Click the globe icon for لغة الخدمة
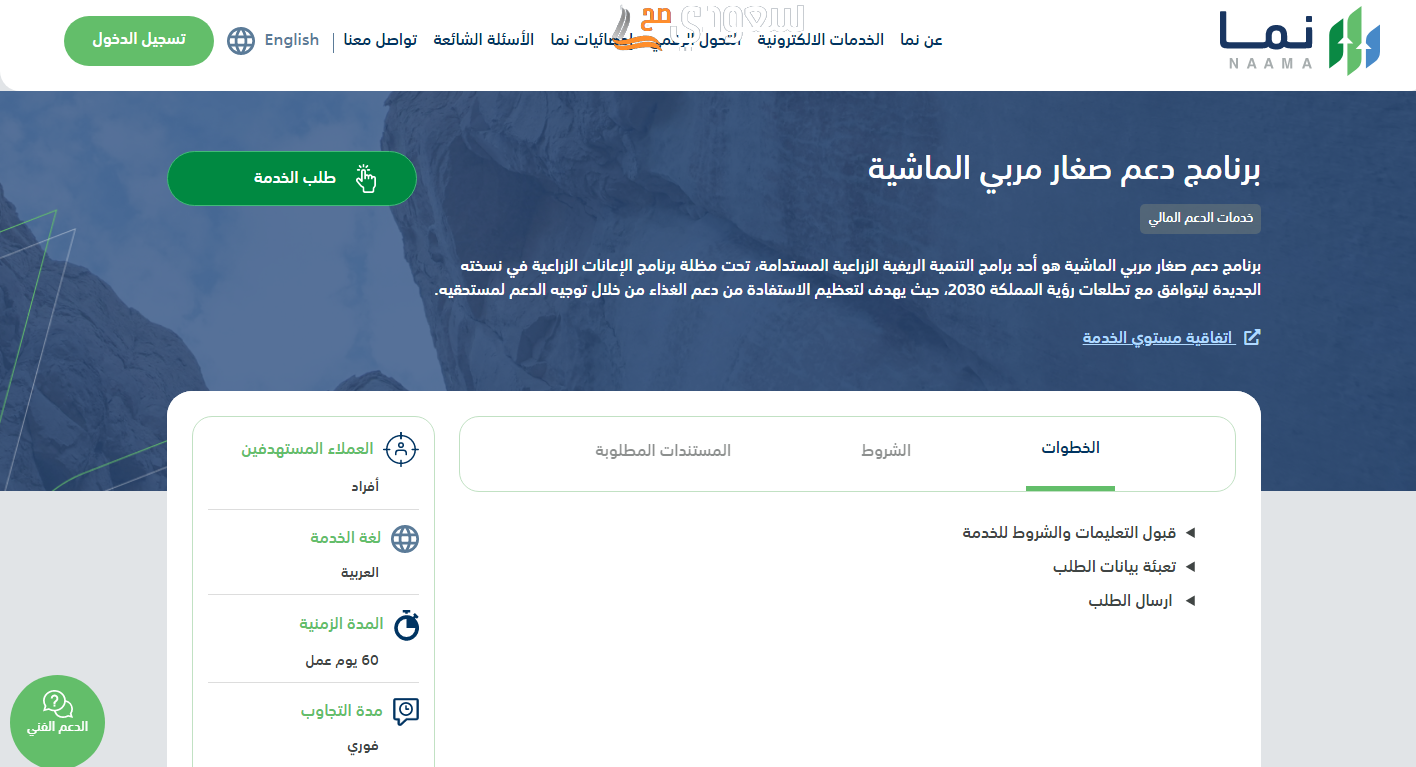This screenshot has width=1416, height=767. [x=405, y=539]
